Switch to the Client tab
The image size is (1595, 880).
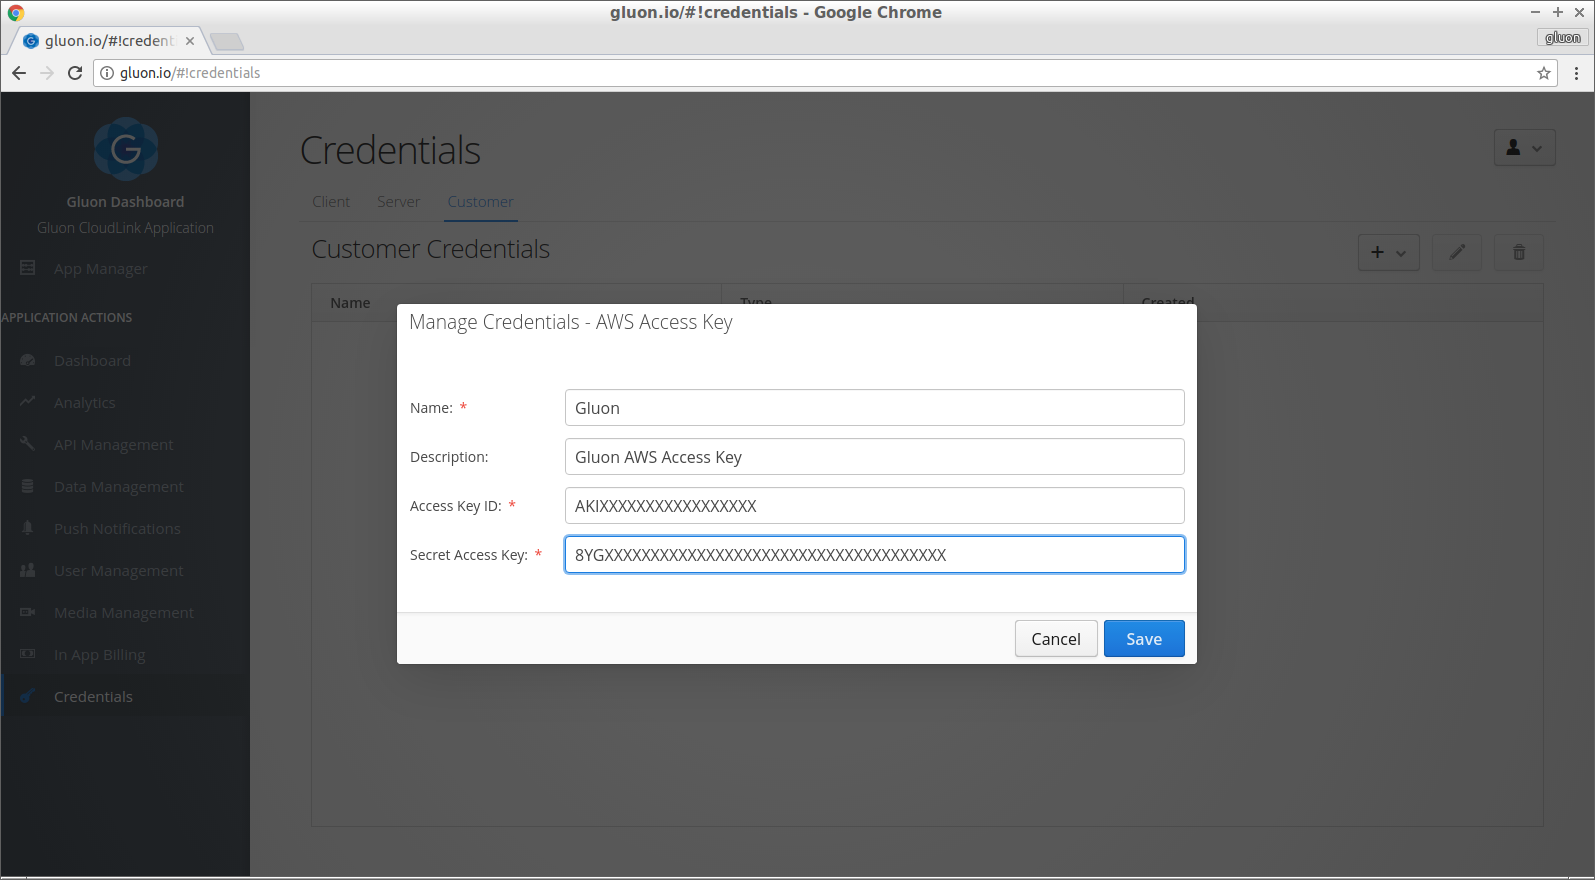(331, 202)
